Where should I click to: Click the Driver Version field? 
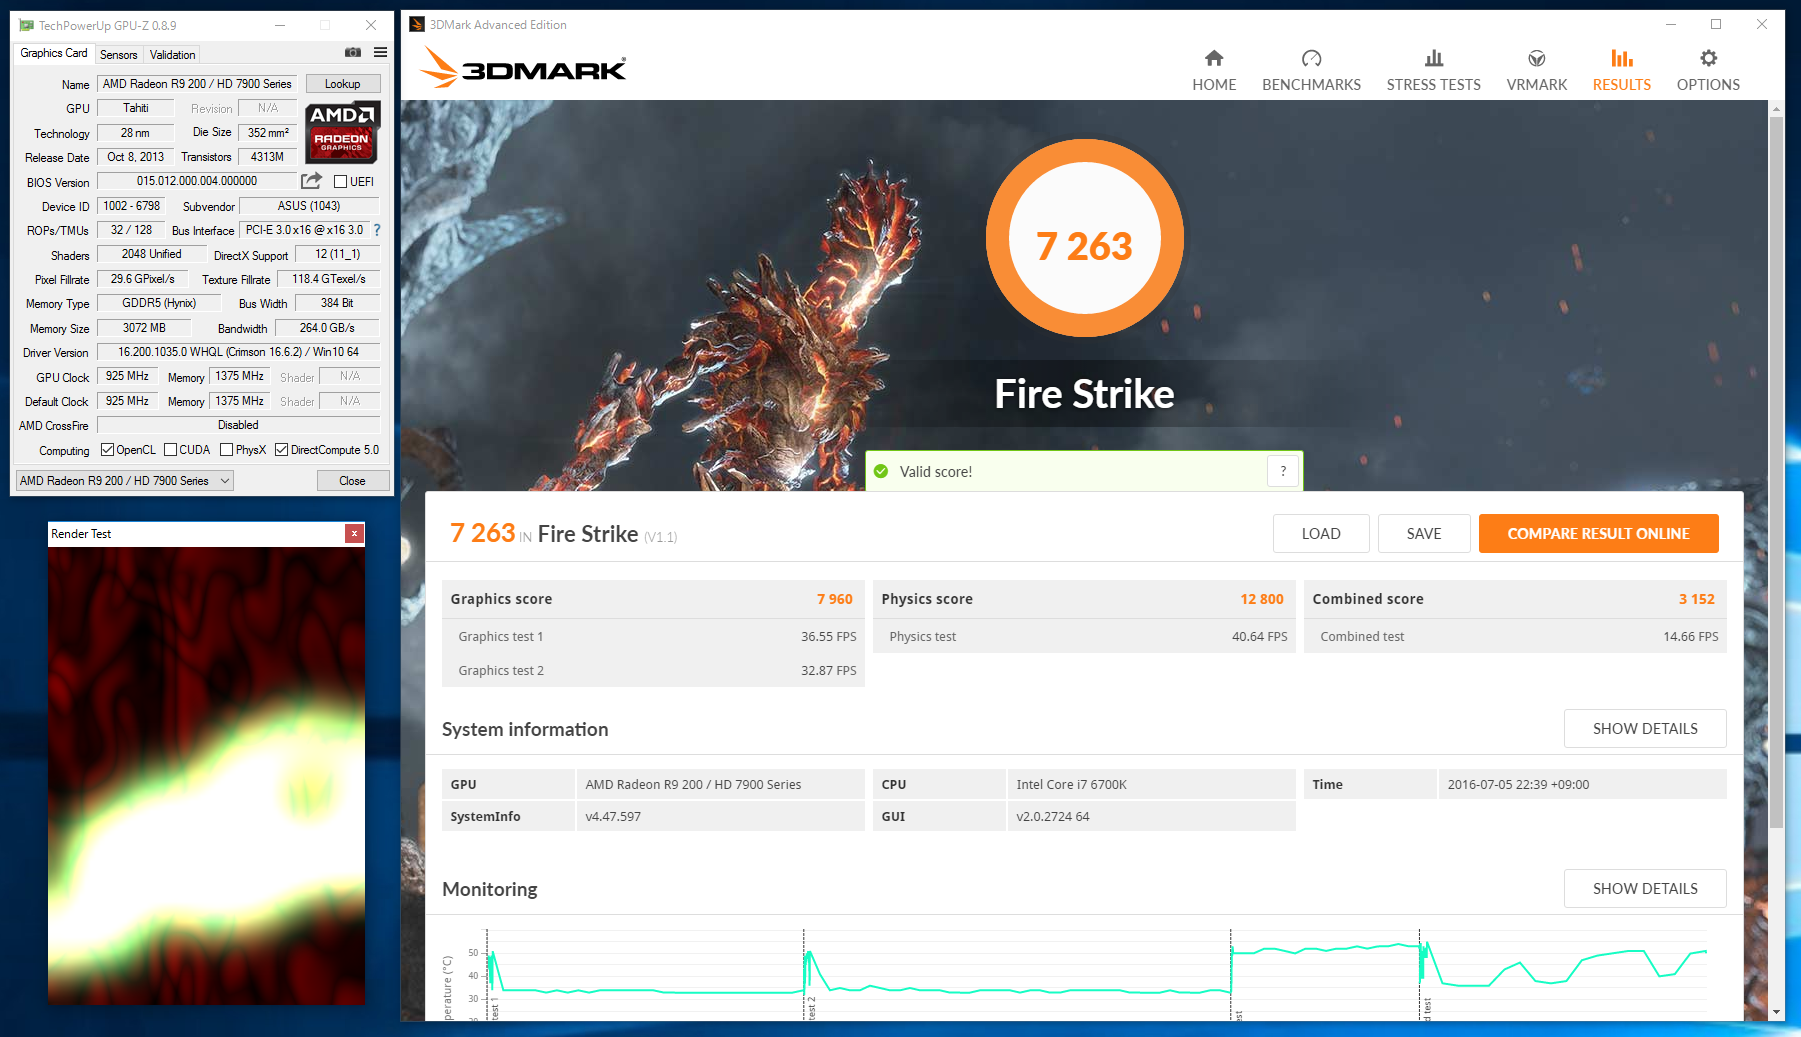click(238, 352)
